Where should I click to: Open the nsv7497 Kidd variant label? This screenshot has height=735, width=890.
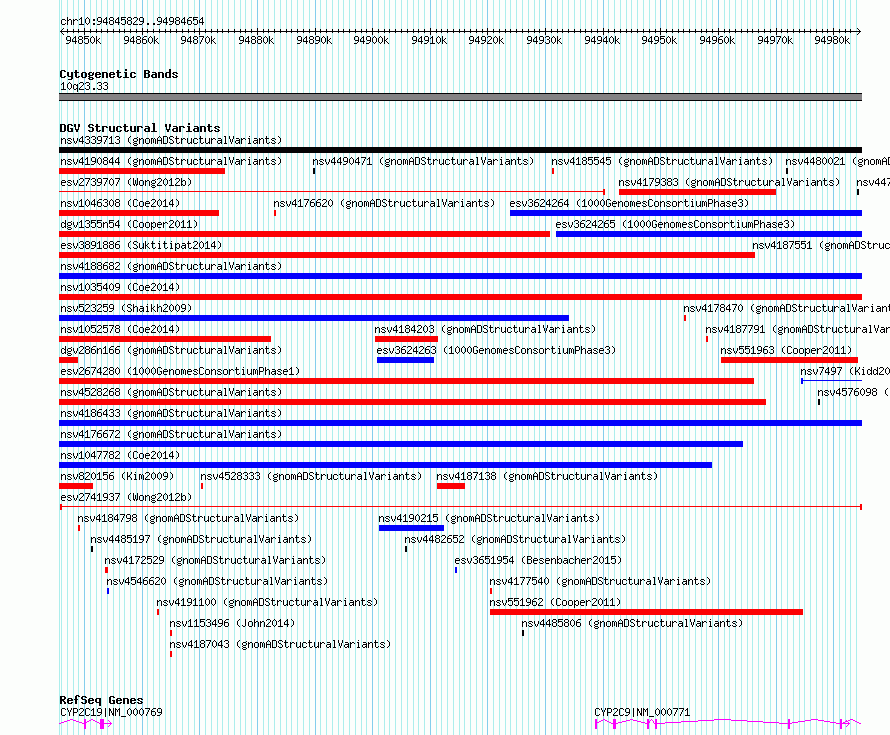(845, 371)
